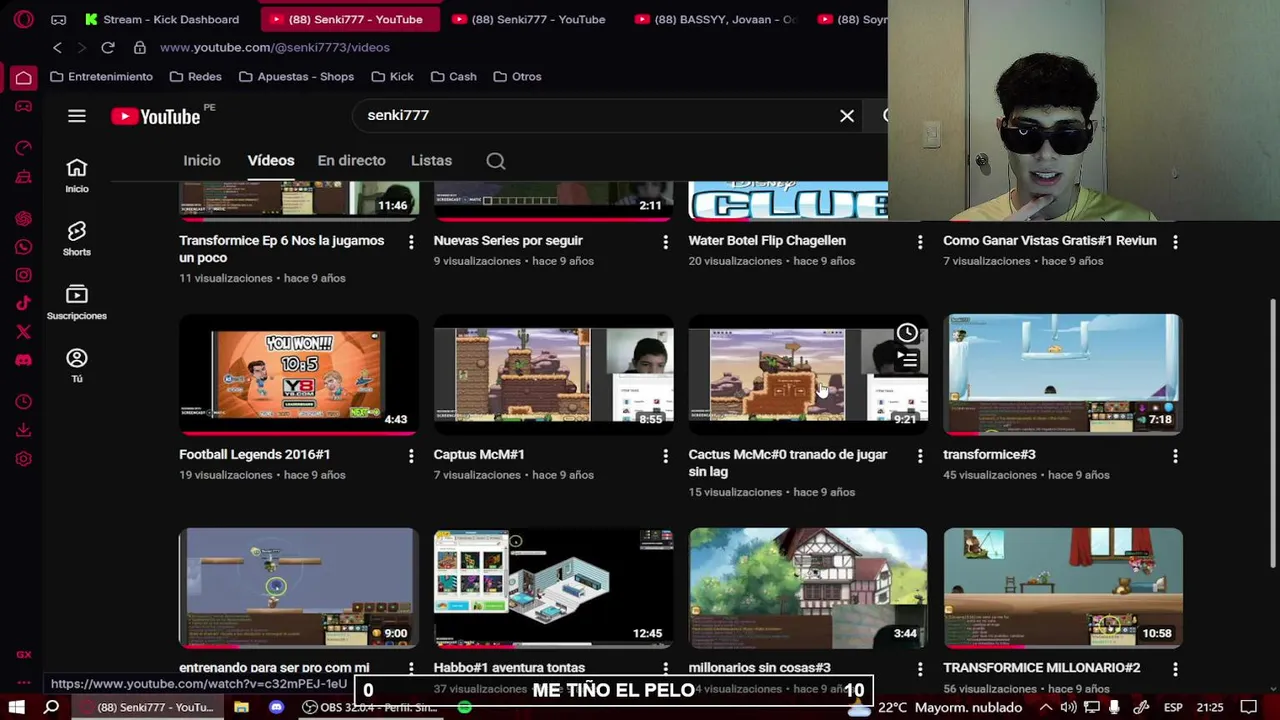Open volume control in system tray

coord(1068,707)
